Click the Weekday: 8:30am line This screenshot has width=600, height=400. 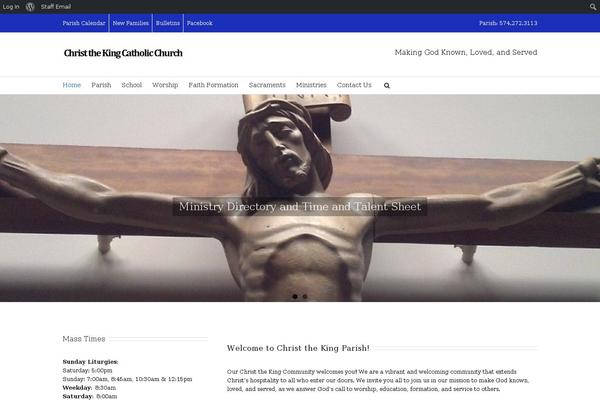click(x=89, y=388)
